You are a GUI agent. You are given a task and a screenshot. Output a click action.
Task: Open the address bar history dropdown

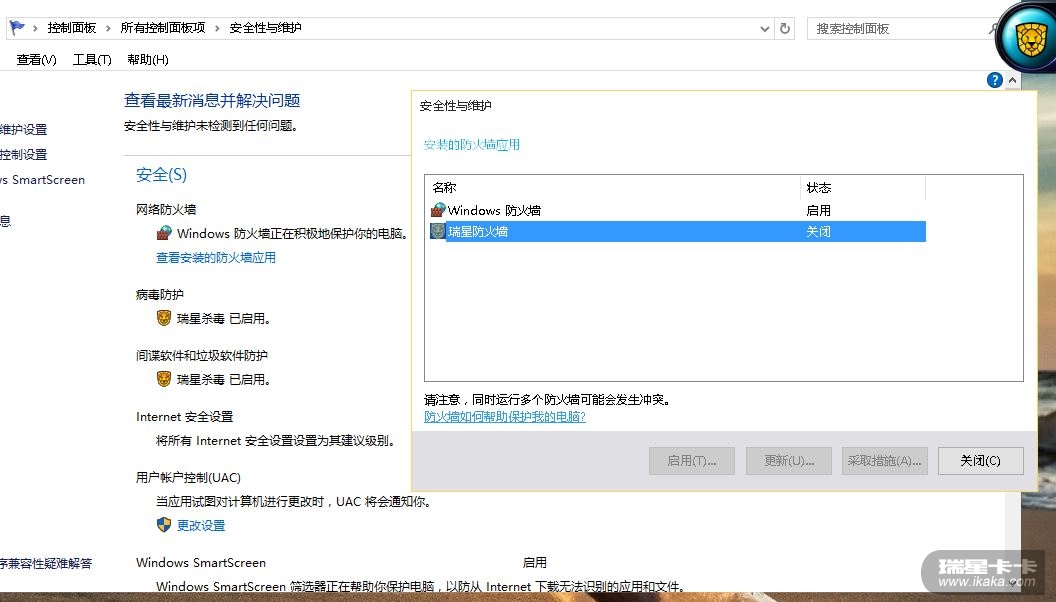pos(764,29)
